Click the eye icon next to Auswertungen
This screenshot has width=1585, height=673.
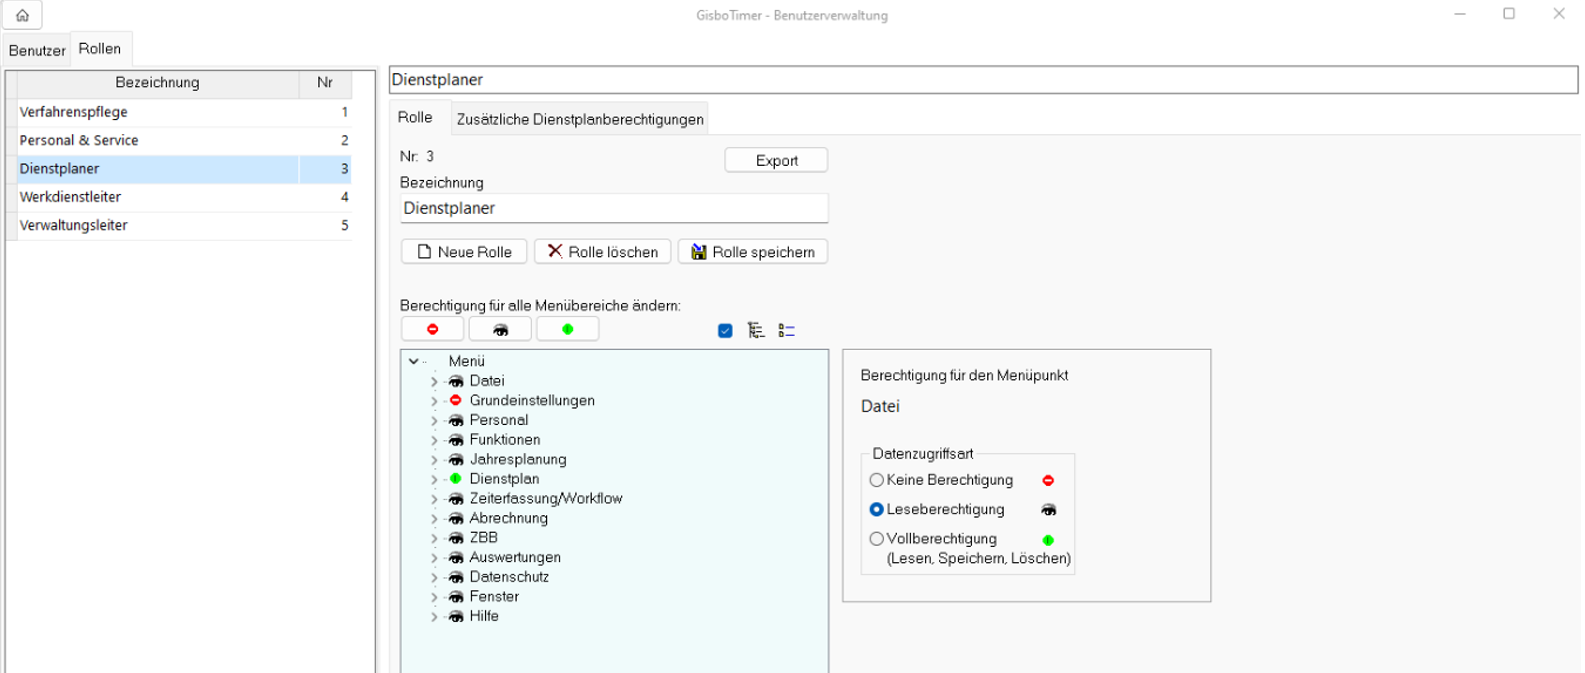[456, 557]
